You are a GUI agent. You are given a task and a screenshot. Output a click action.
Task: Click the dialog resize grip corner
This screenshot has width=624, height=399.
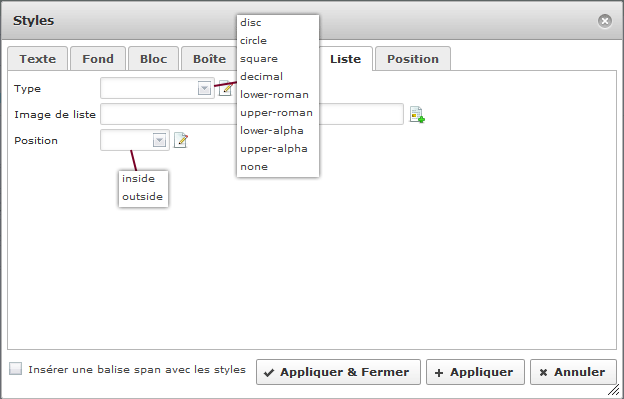[x=614, y=390]
